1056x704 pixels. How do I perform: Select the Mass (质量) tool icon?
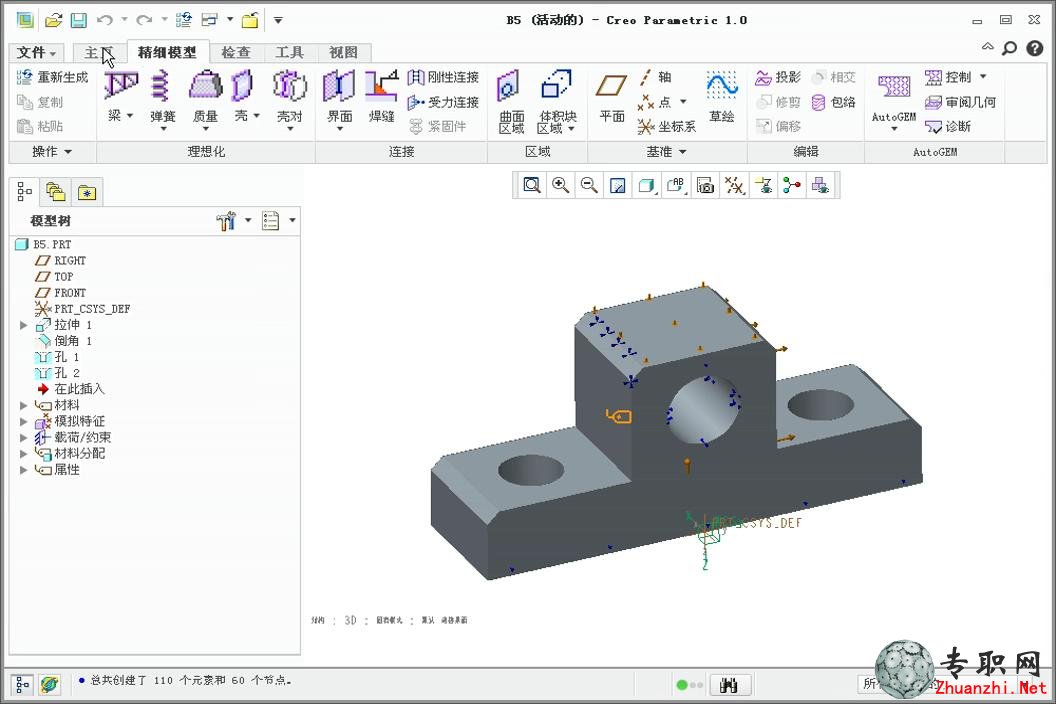205,86
